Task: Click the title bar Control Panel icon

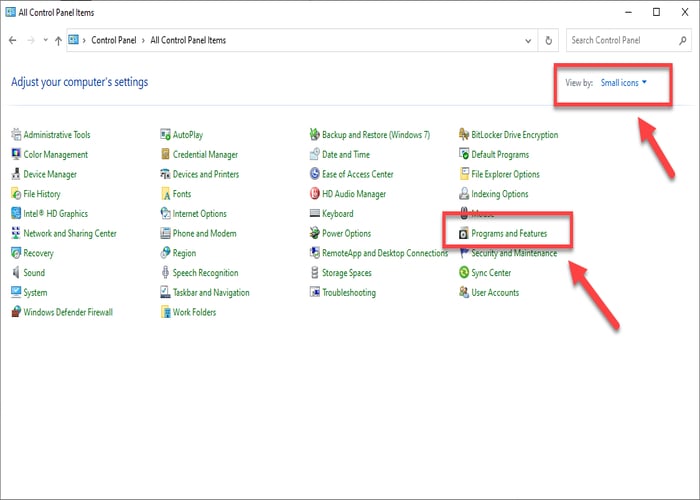Action: coord(10,12)
